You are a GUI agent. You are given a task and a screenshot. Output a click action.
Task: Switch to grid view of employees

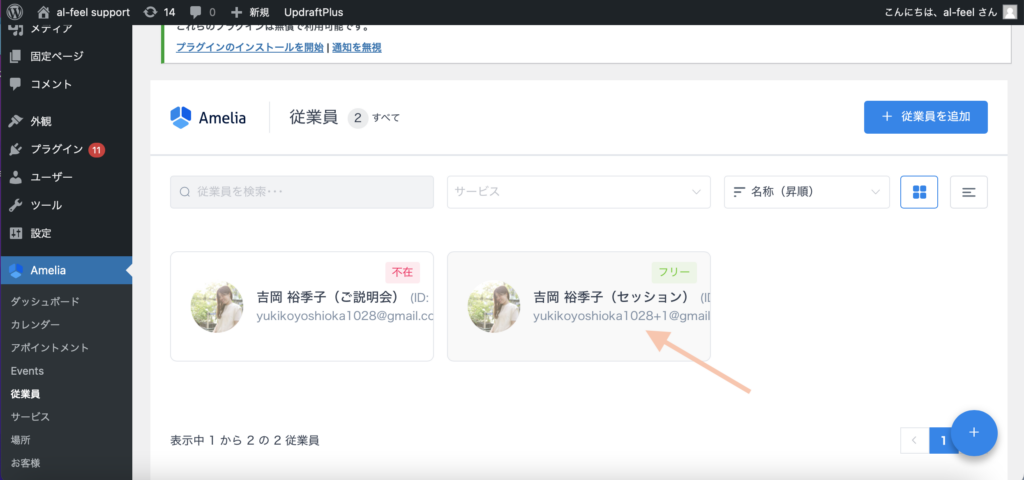[918, 192]
